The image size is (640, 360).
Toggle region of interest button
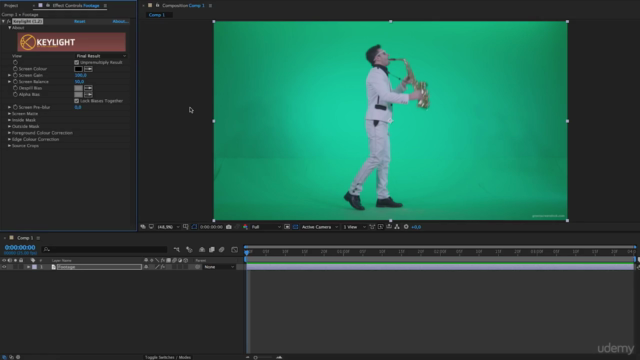point(287,227)
